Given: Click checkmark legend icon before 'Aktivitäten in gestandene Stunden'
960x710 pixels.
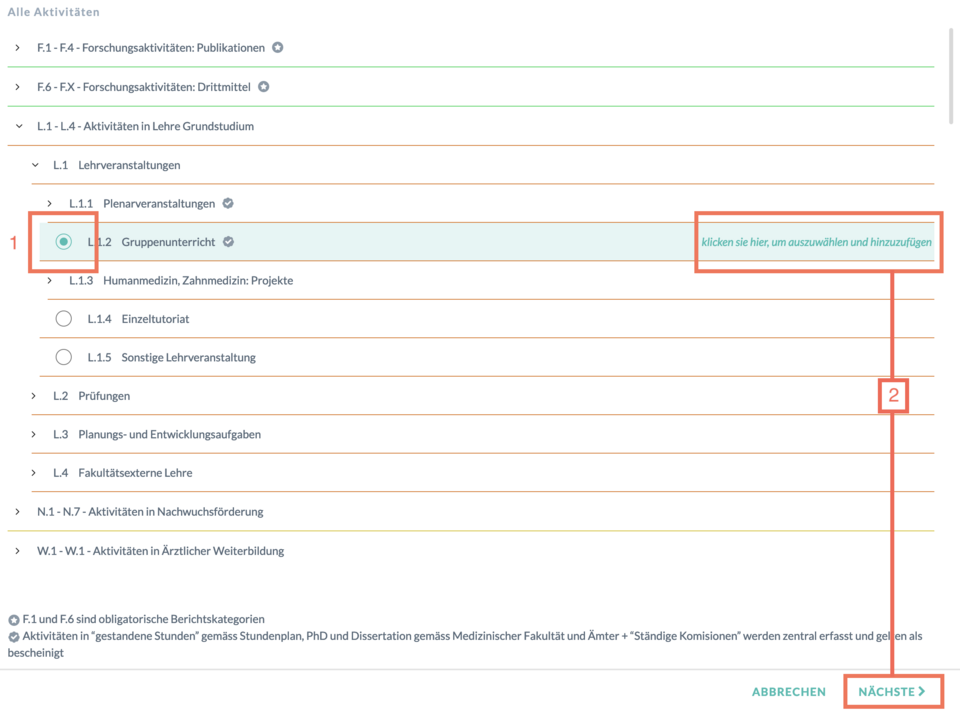Looking at the screenshot, I should (13, 637).
